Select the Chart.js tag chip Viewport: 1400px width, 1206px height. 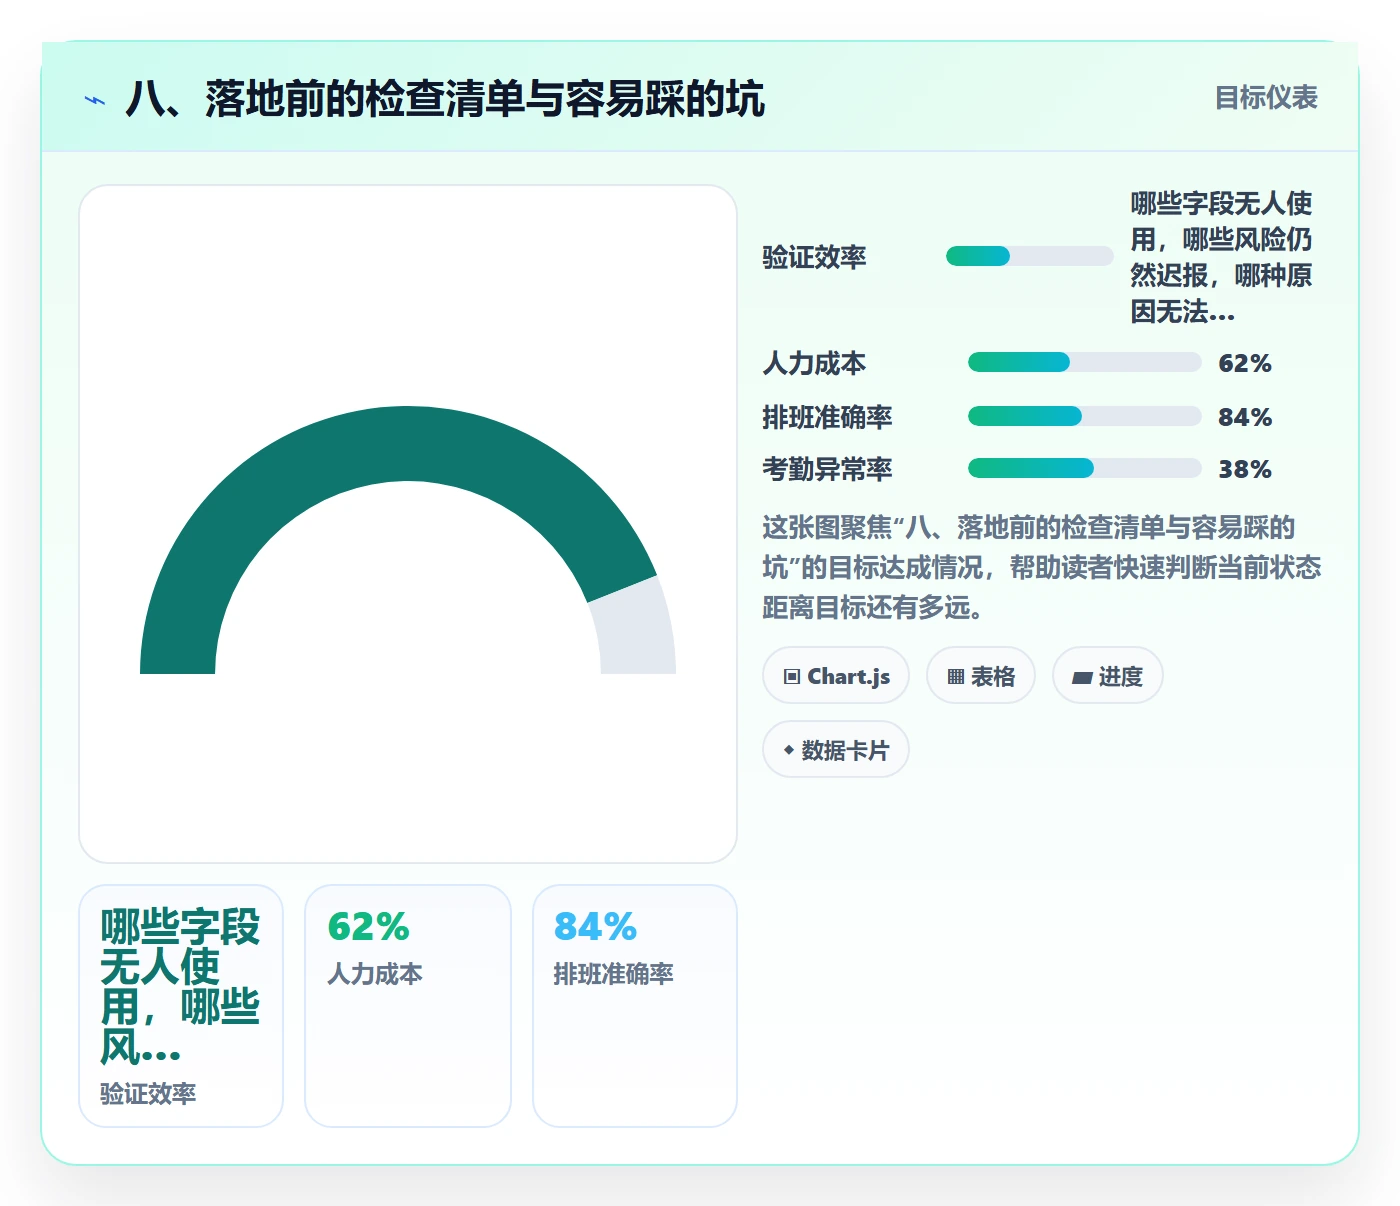point(836,676)
